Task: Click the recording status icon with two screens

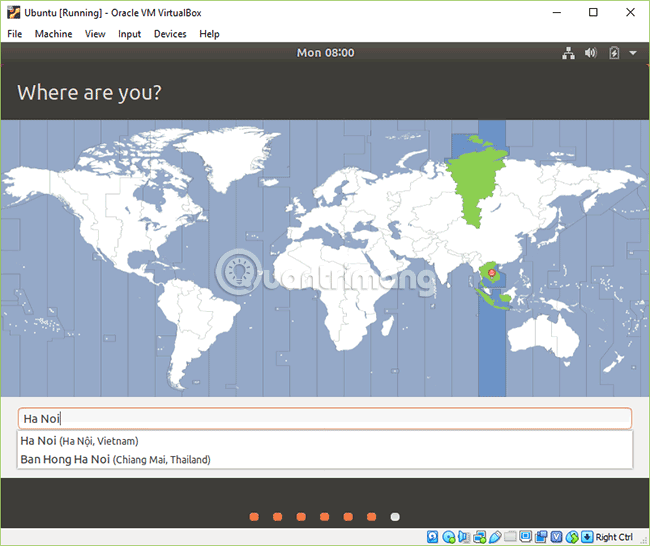Action: [x=541, y=537]
